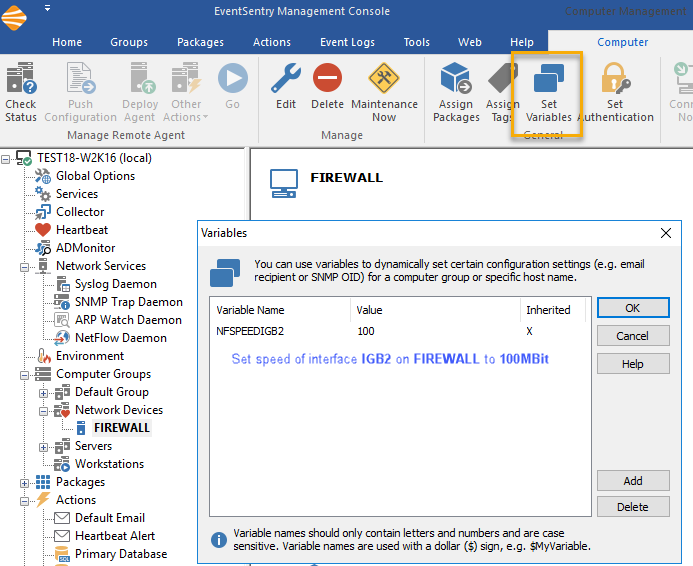693x566 pixels.
Task: Select the Heartbeat tree item
Action: [82, 230]
